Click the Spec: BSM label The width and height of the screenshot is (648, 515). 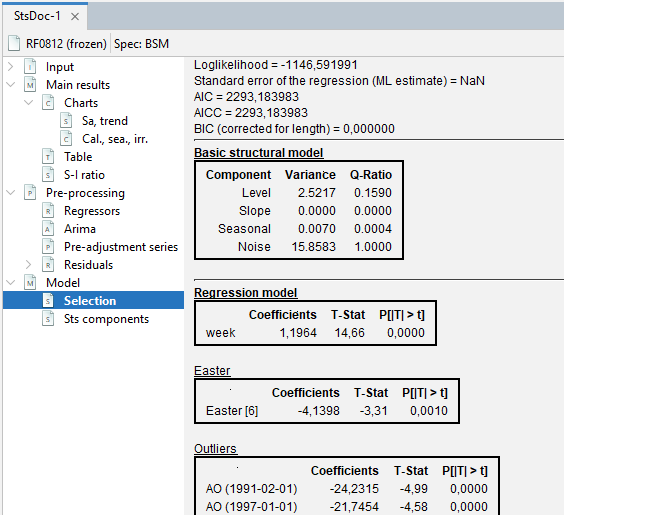point(141,44)
